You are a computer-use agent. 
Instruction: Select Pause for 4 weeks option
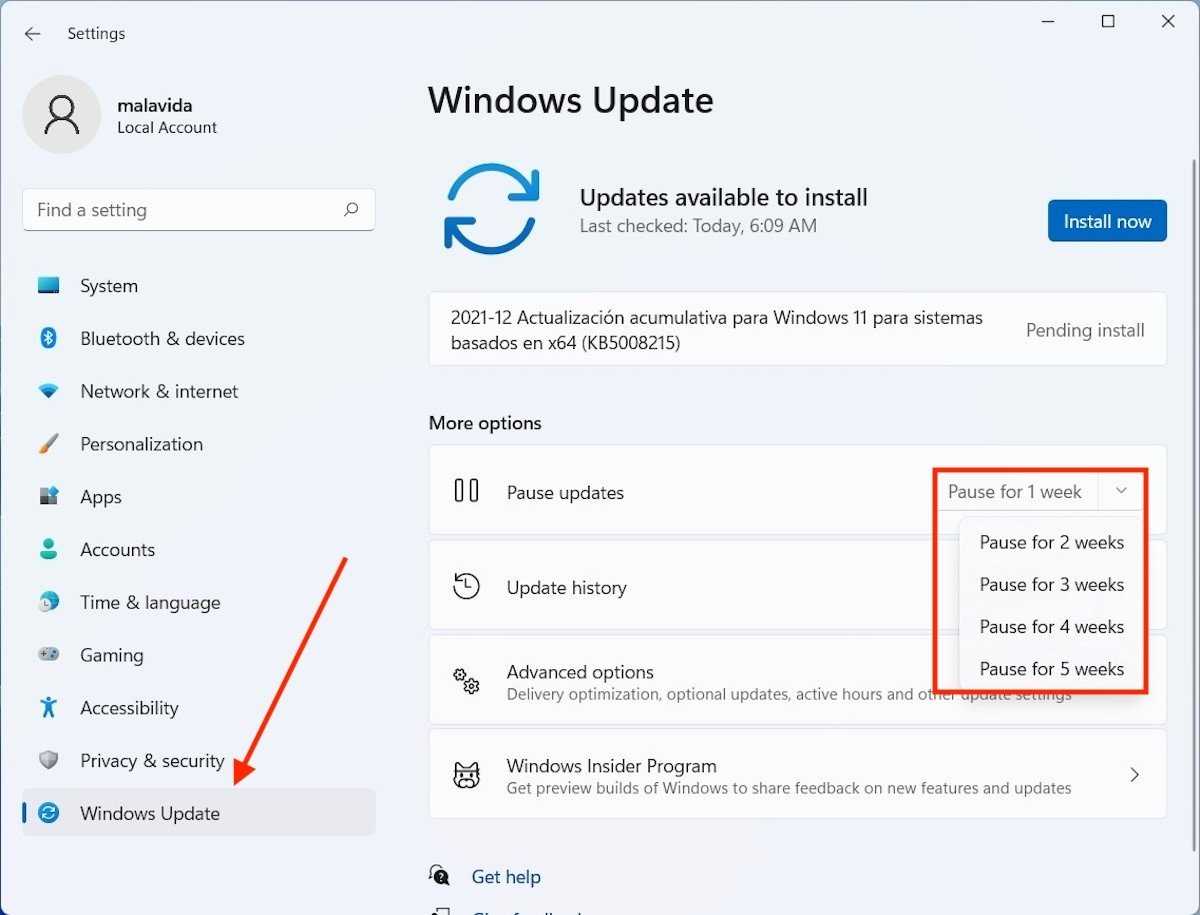(1052, 626)
